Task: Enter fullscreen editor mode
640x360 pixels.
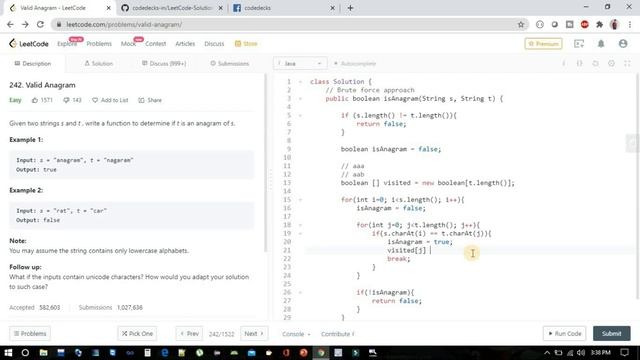Action: coord(627,64)
